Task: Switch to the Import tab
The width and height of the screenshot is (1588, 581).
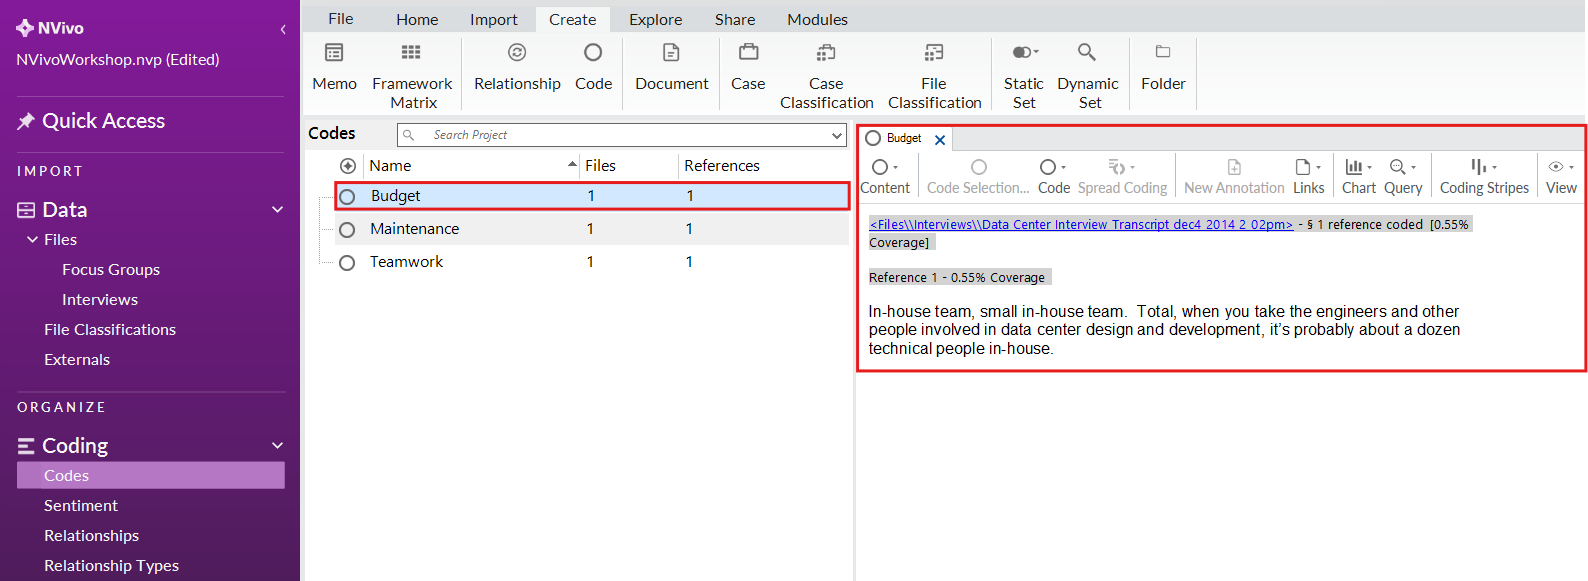Action: 494,19
